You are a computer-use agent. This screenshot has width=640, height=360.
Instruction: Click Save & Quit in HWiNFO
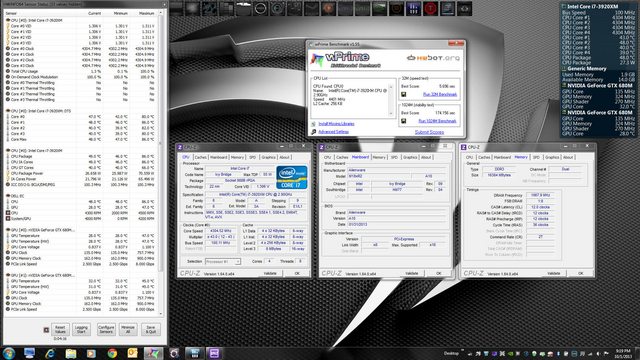(151, 329)
